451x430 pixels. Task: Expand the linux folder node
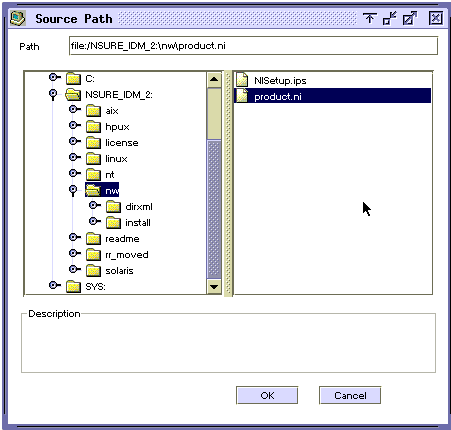pos(75,157)
